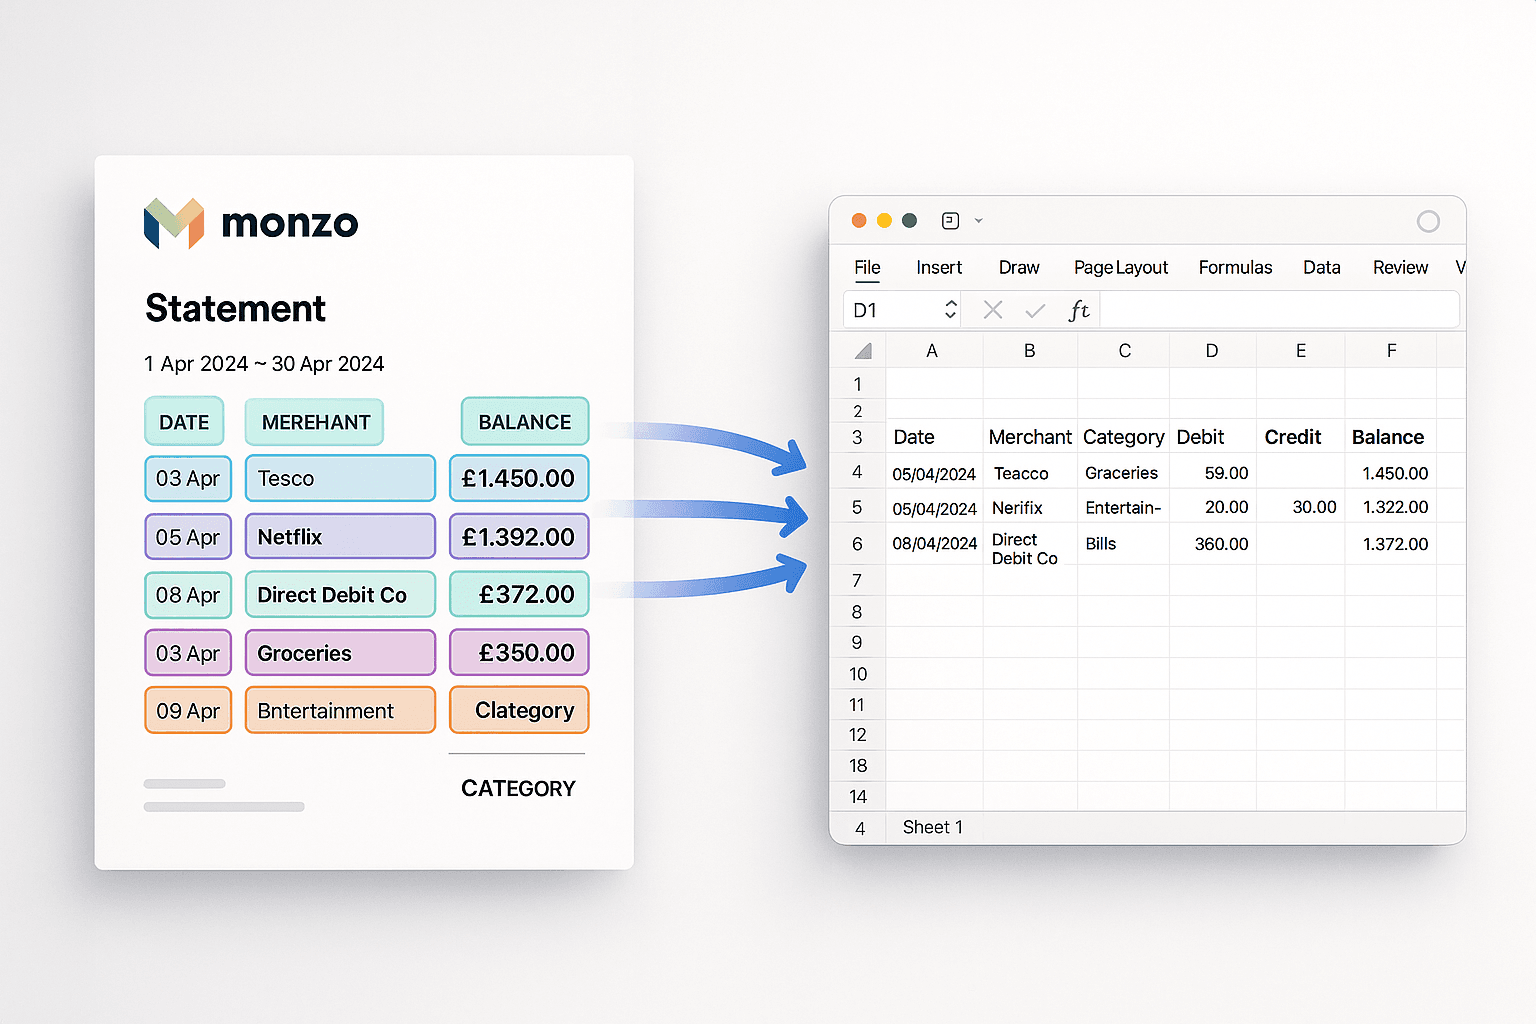Click the Tesco merchant chip
The width and height of the screenshot is (1536, 1024).
[340, 478]
